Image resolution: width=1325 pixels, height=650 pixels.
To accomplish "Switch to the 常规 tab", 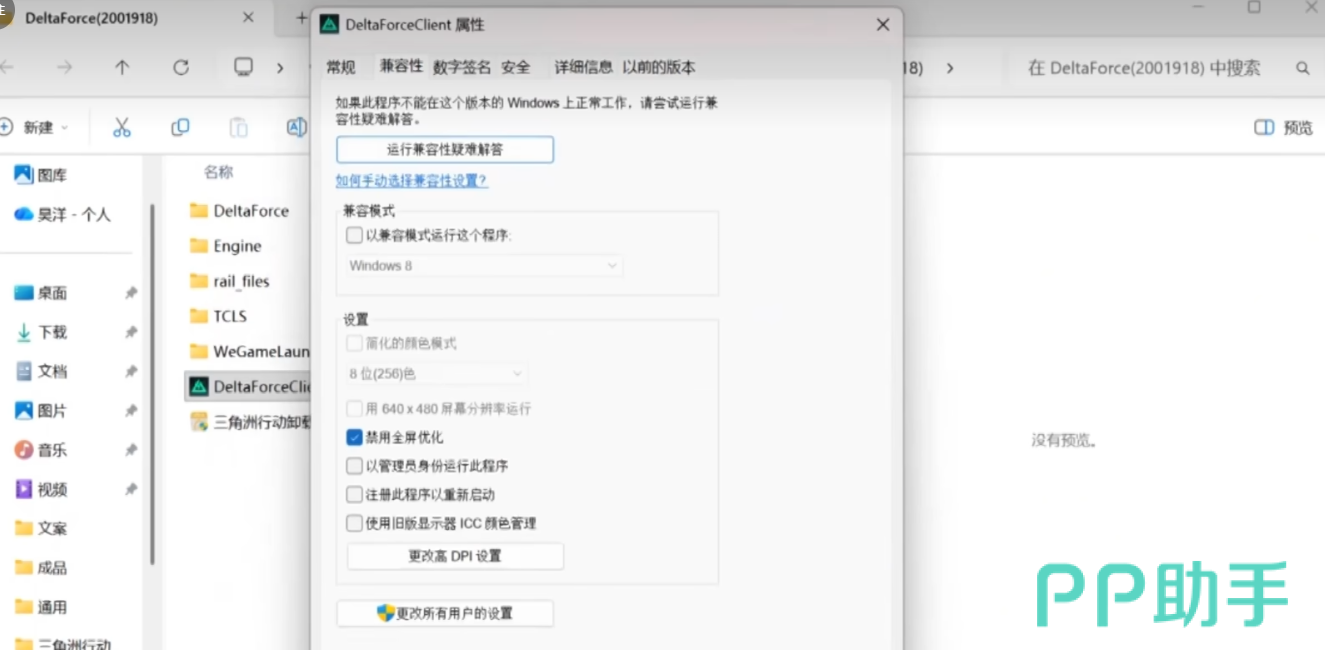I will (341, 67).
